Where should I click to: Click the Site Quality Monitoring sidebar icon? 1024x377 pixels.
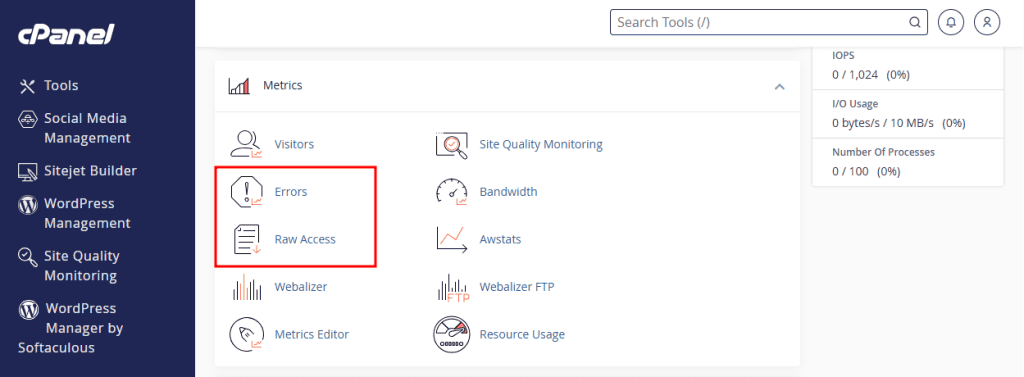click(x=27, y=257)
